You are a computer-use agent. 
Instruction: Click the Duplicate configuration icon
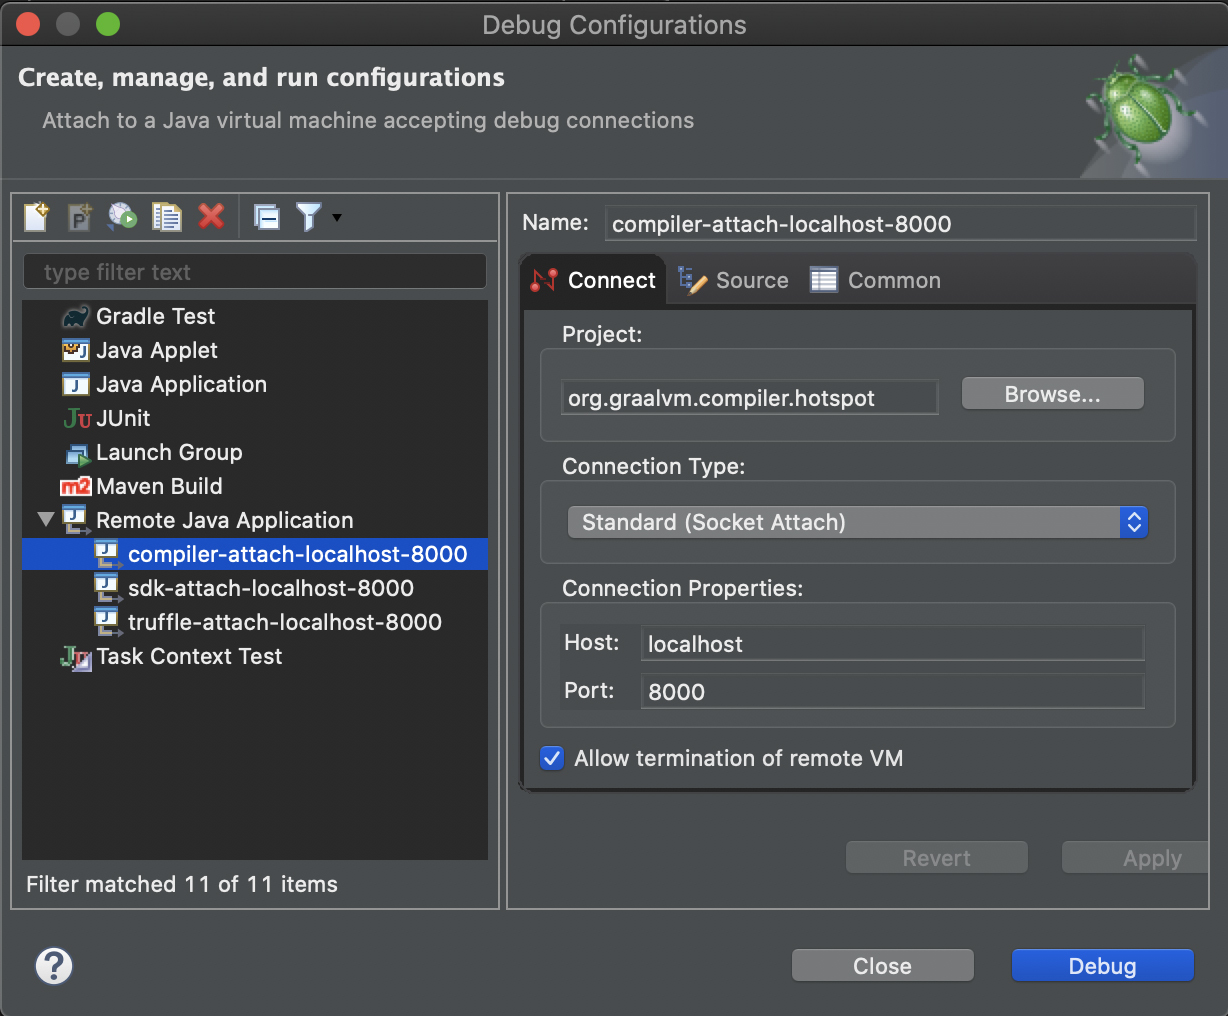click(166, 217)
